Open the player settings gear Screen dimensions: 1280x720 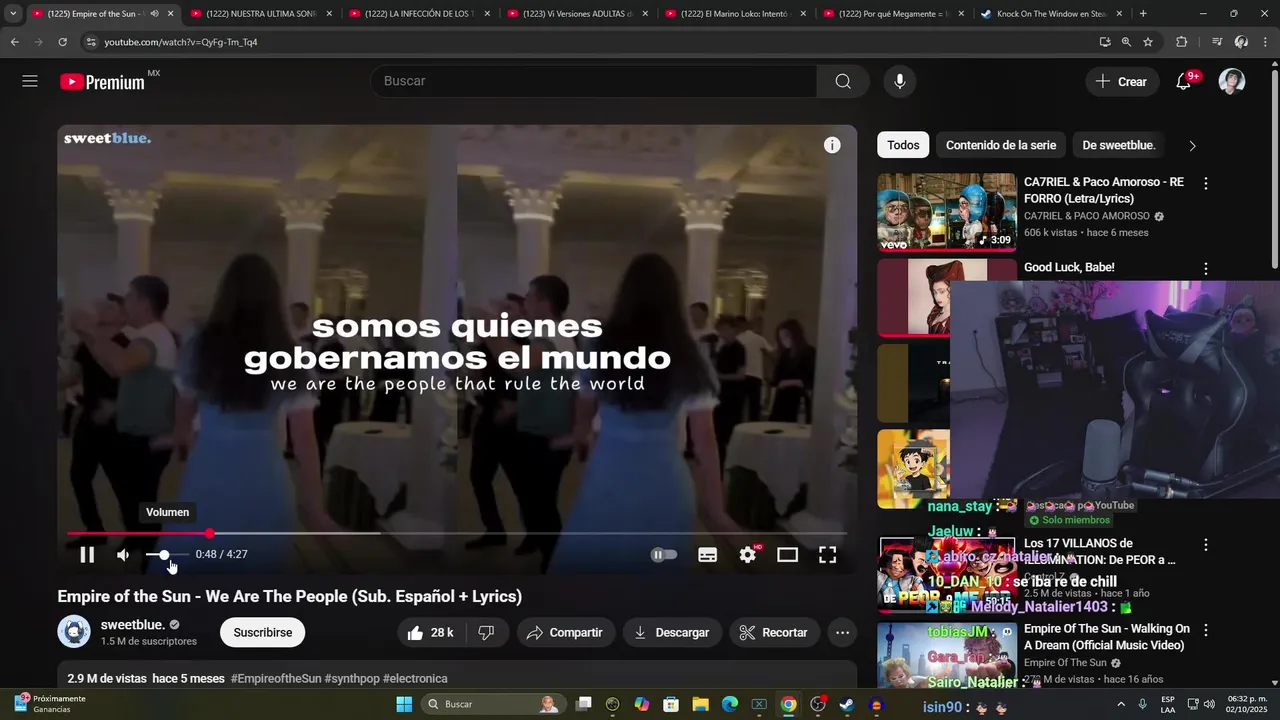click(x=748, y=555)
